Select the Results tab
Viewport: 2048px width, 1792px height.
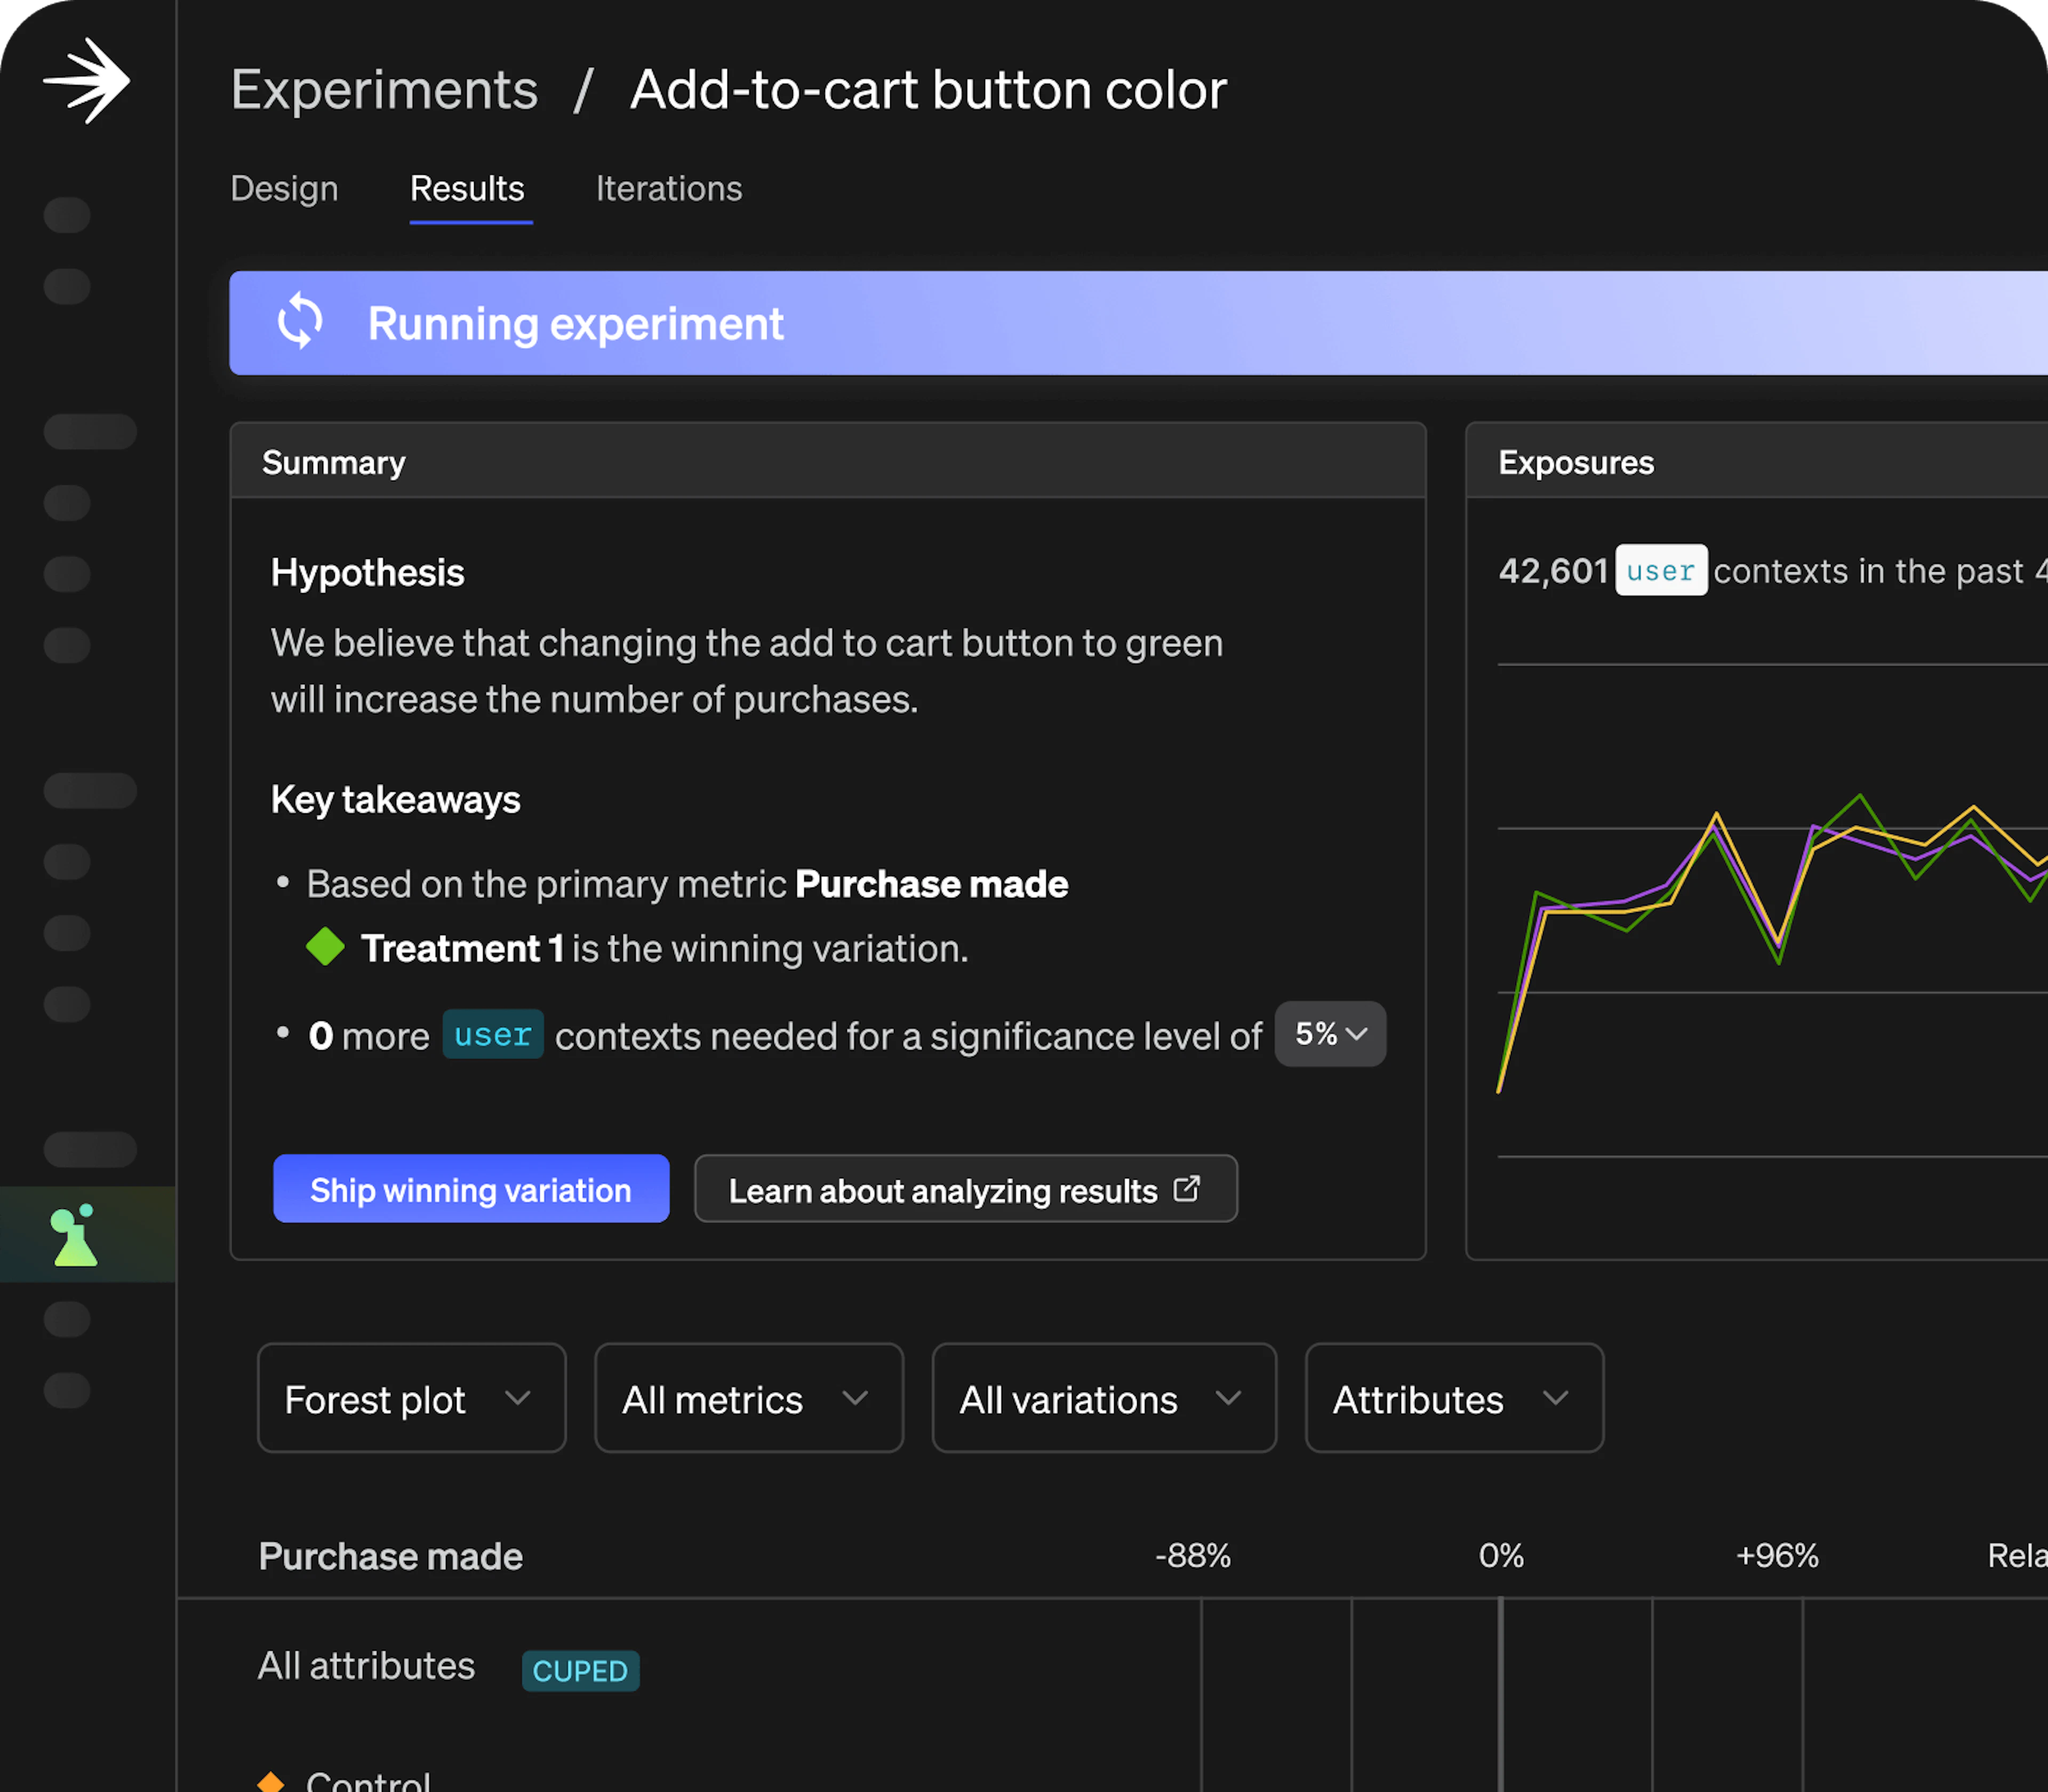[467, 189]
